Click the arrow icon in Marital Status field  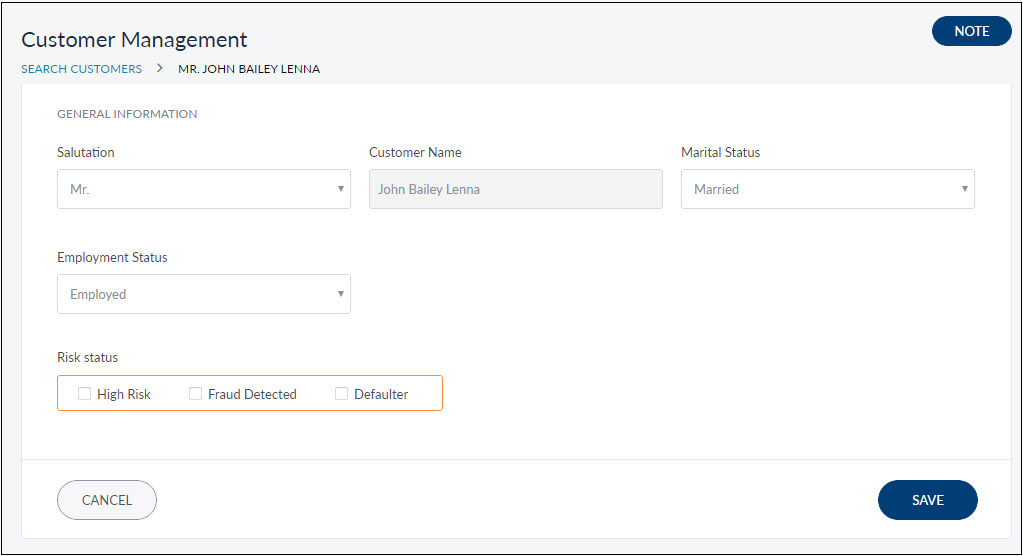click(x=964, y=189)
